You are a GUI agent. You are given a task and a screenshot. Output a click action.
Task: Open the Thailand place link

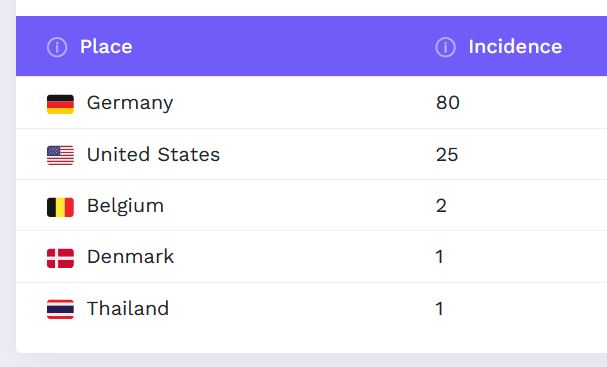coord(128,309)
